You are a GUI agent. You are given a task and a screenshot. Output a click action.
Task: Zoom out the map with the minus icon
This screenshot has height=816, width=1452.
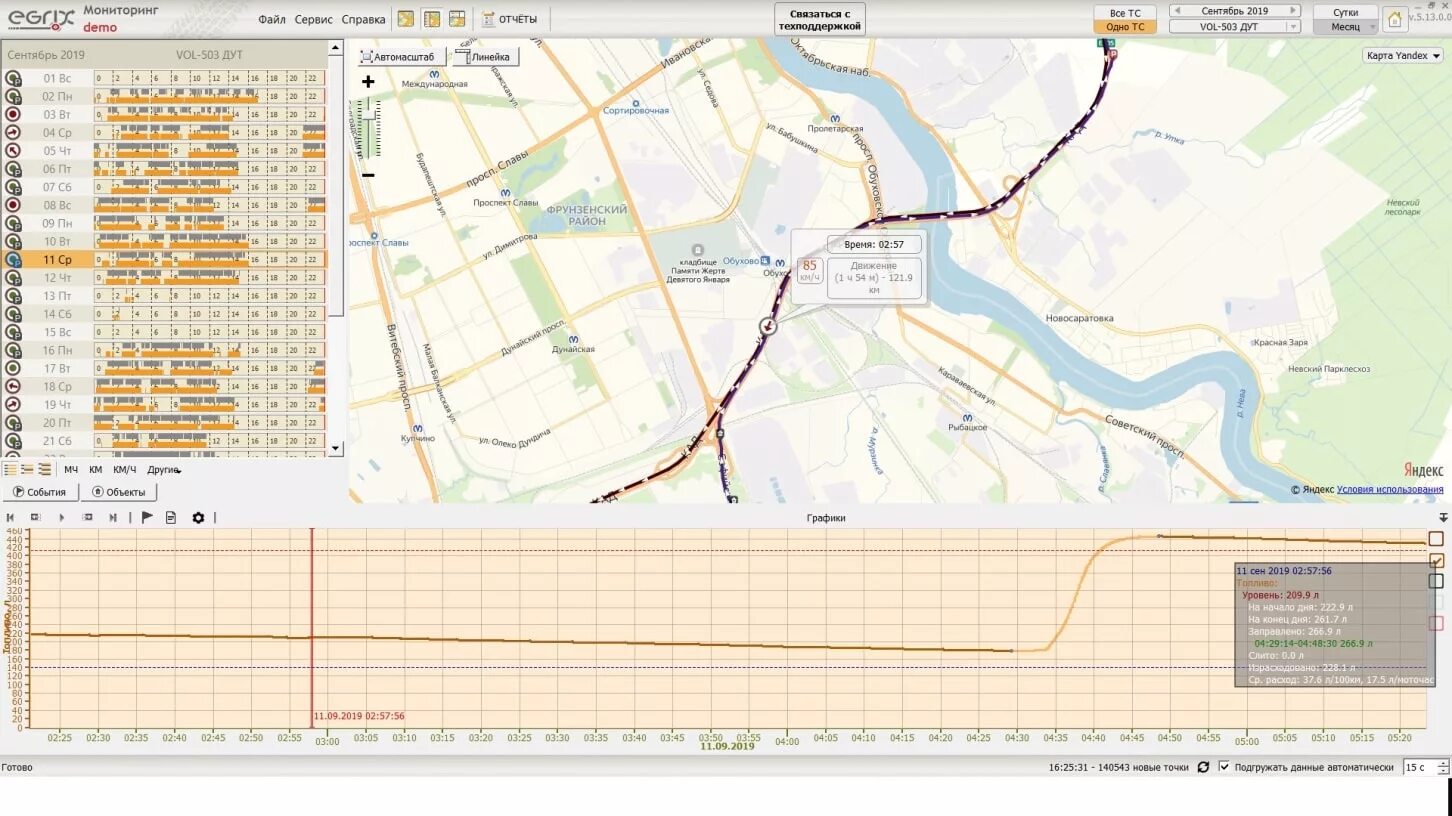367,175
